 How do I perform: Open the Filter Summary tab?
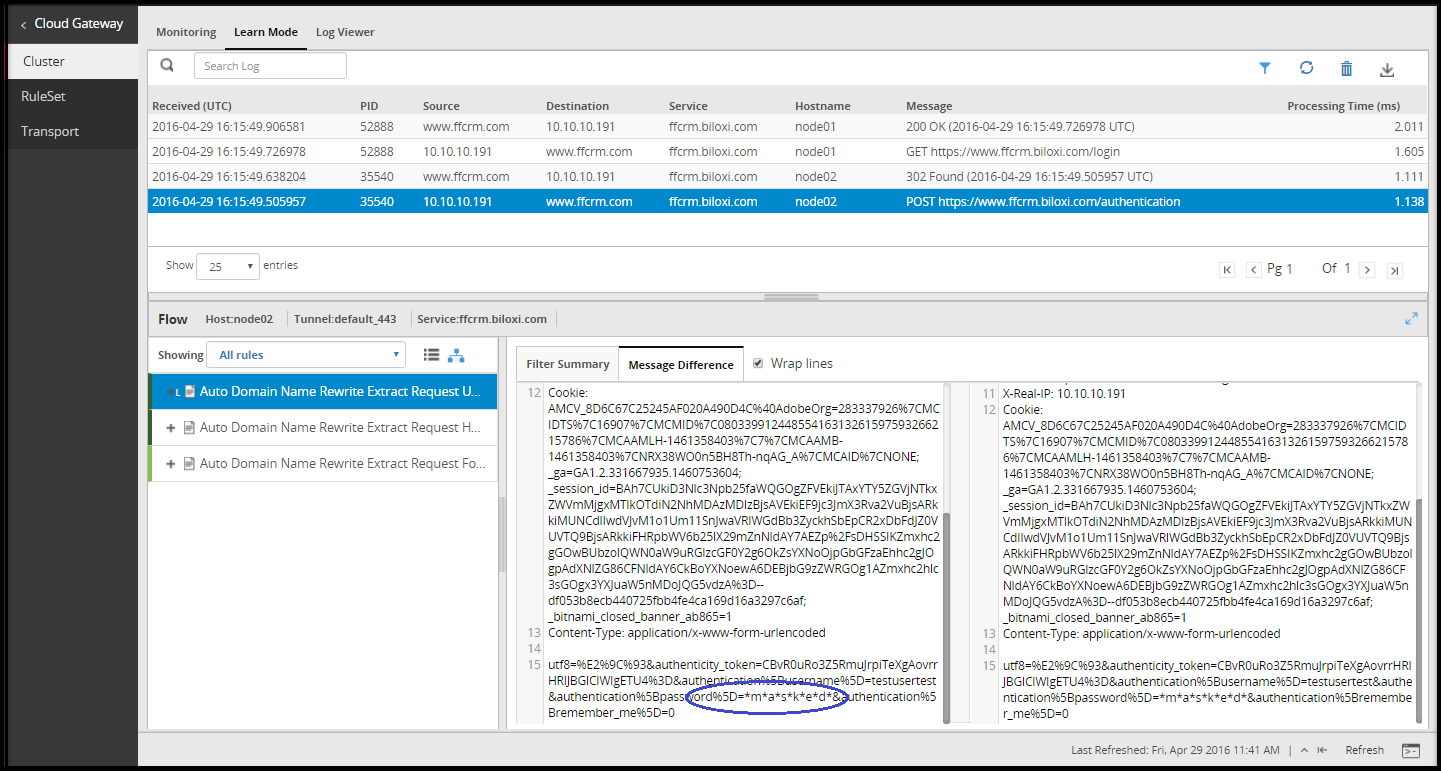tap(568, 364)
